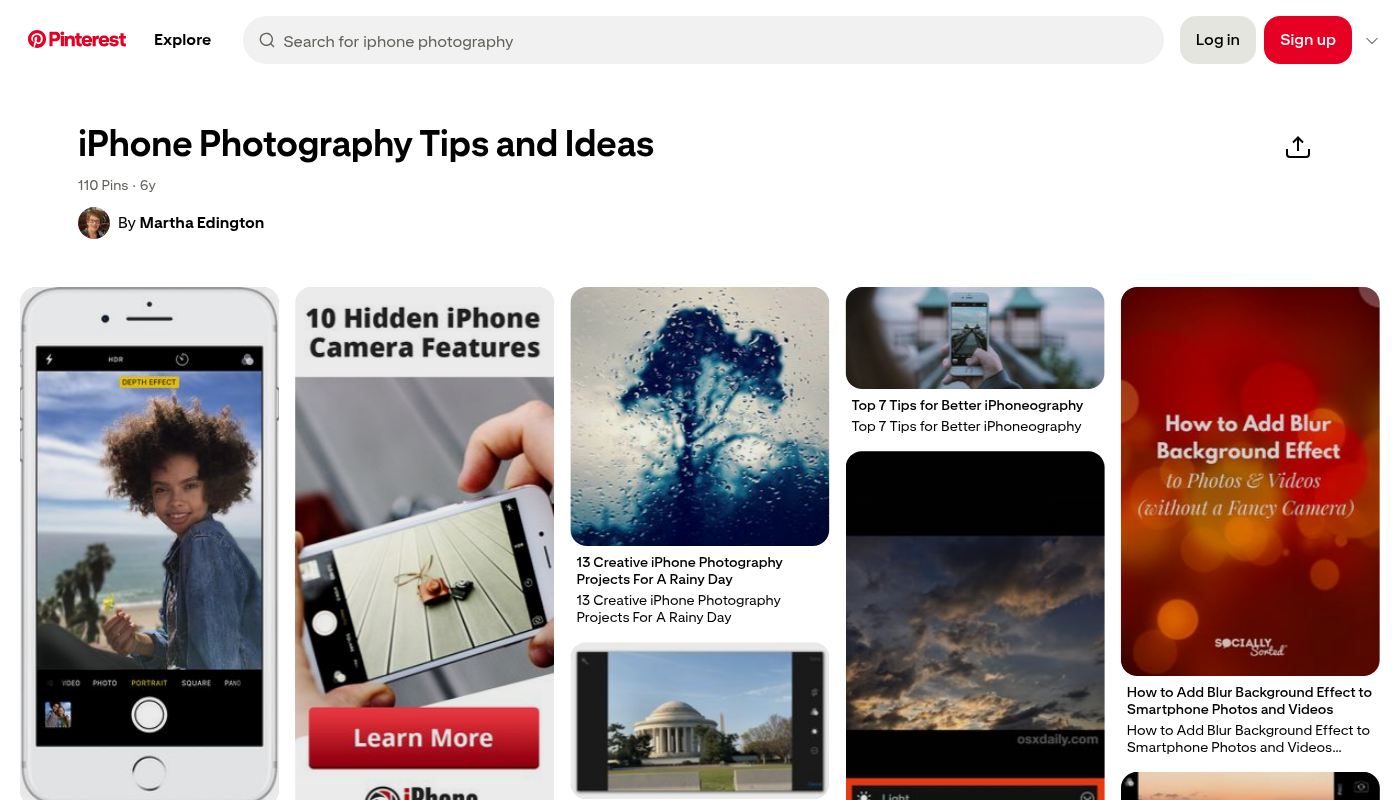Image resolution: width=1400 pixels, height=800 pixels.
Task: Open the Jefferson Memorial photo pin
Action: point(700,721)
